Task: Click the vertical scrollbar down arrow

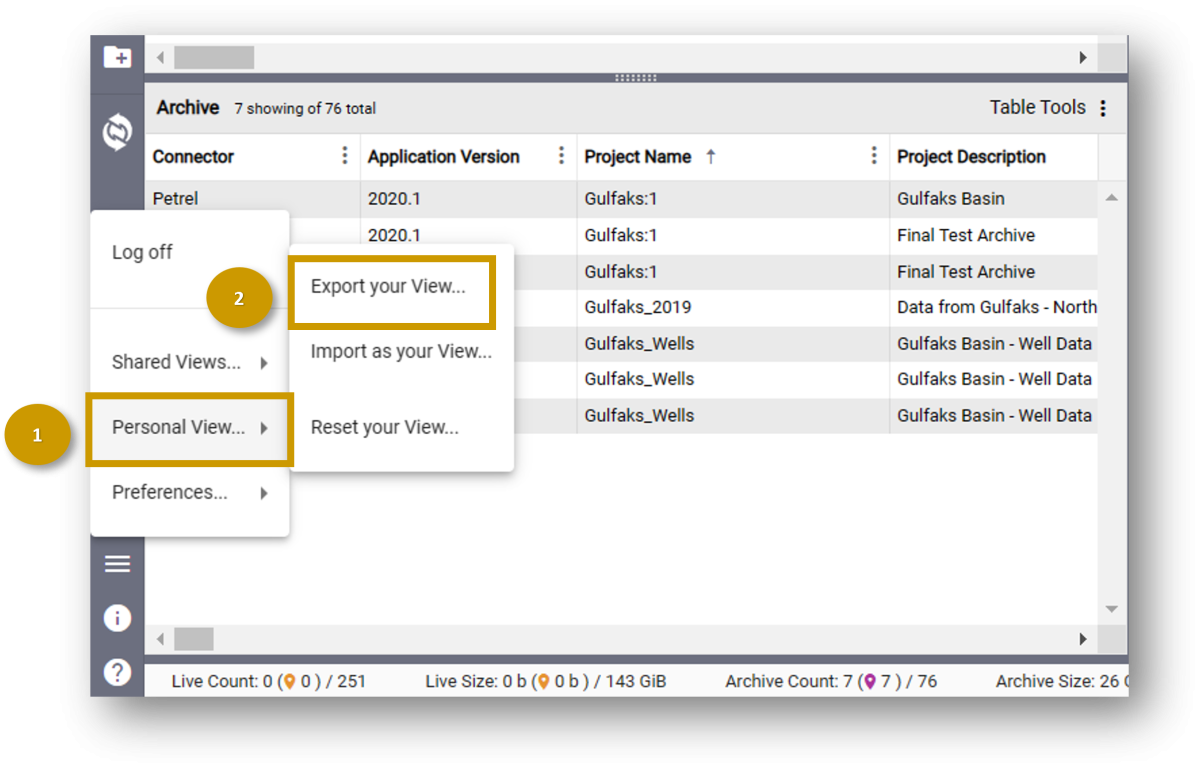Action: point(1112,607)
